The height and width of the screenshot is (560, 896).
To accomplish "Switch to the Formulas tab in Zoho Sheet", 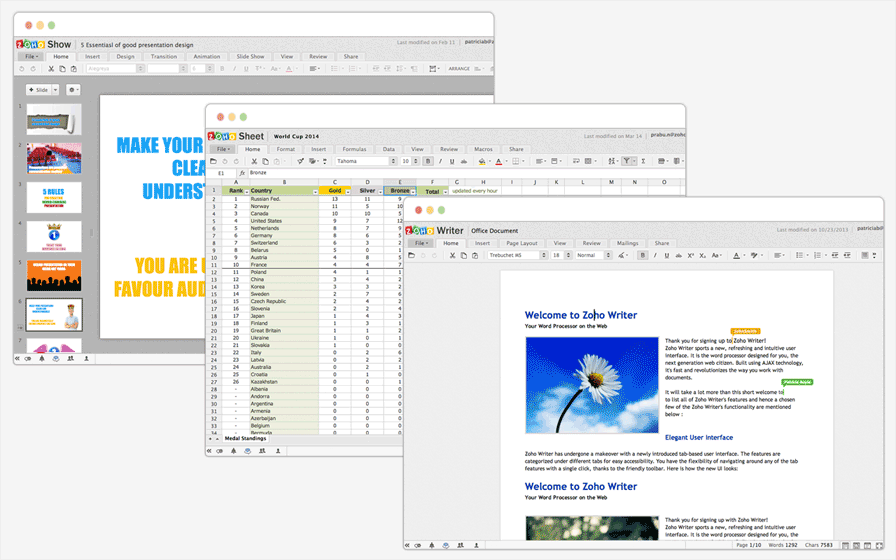I will [354, 149].
